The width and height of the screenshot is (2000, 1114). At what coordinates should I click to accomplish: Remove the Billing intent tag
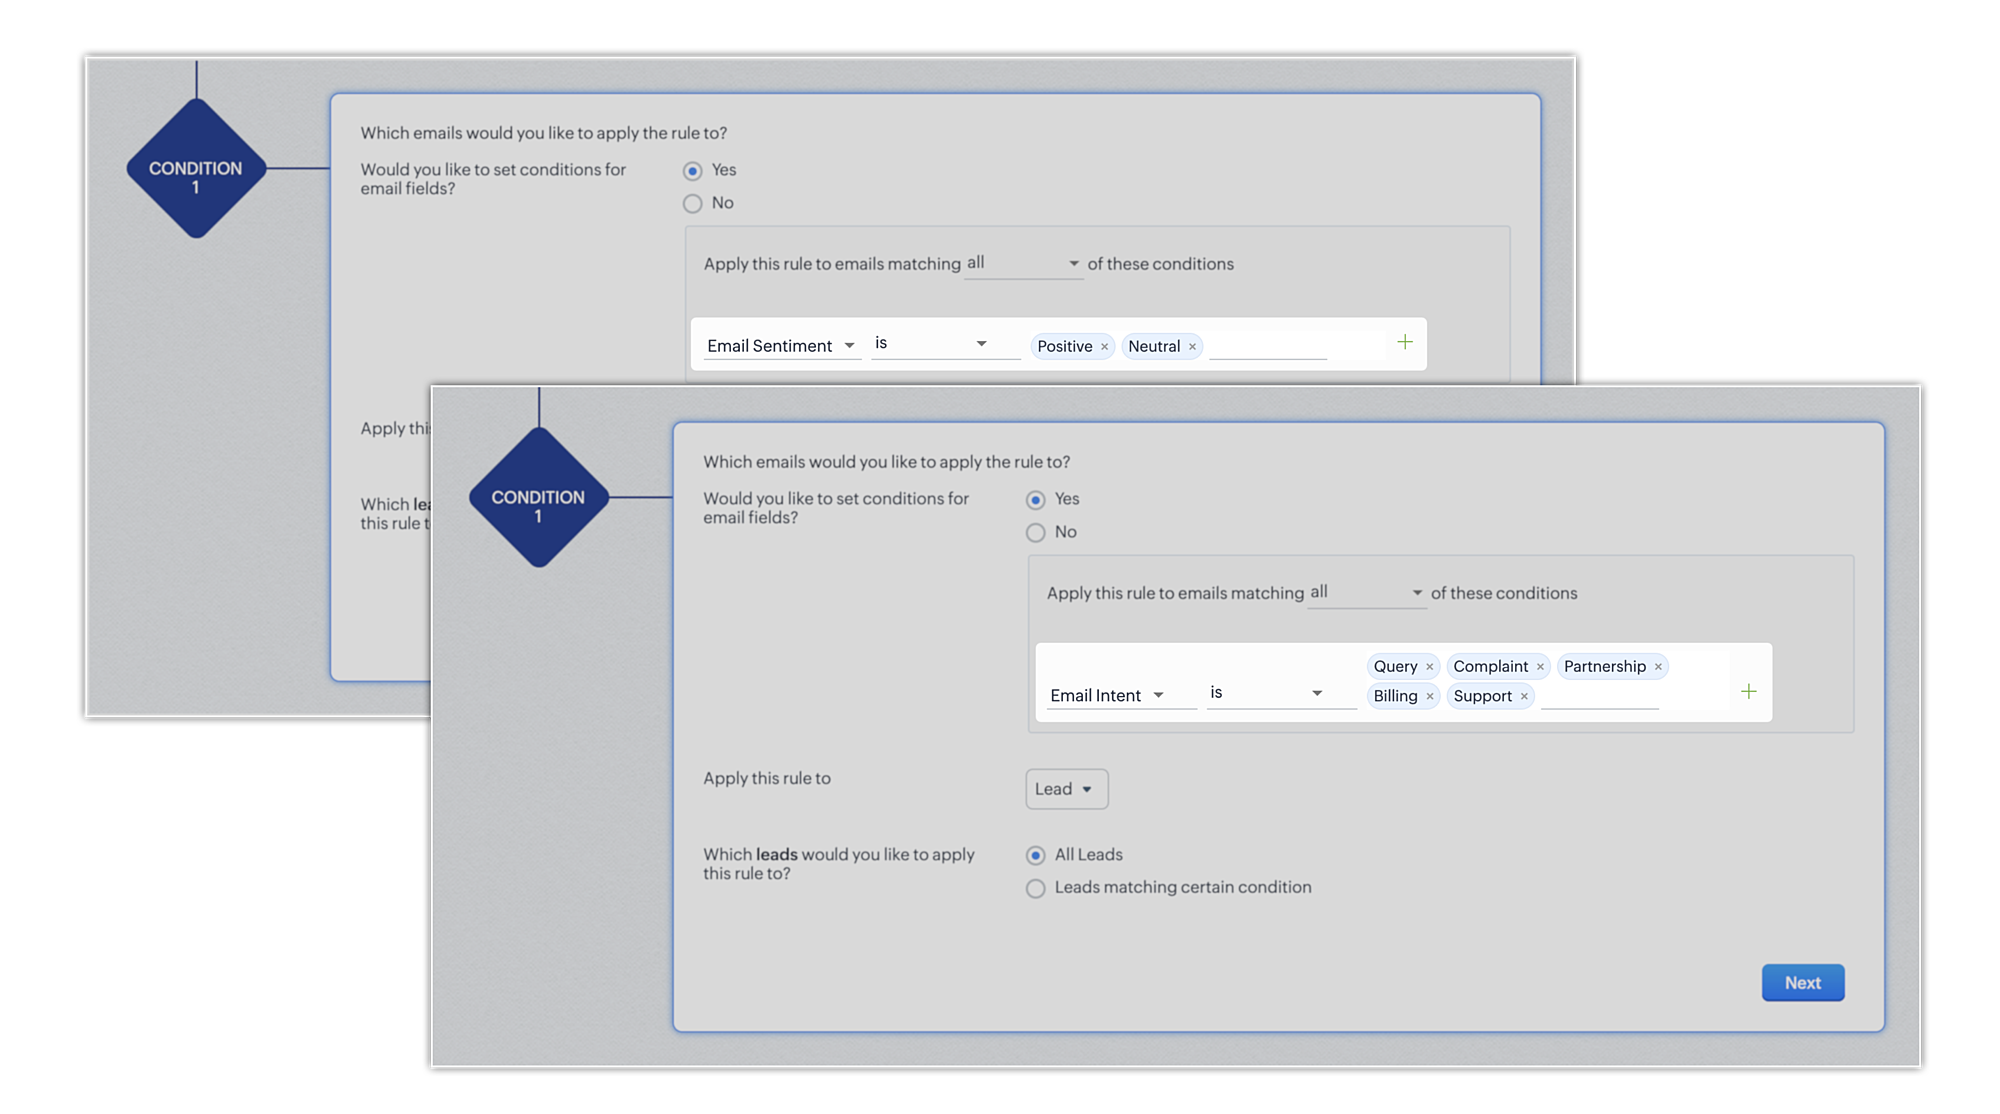coord(1430,697)
